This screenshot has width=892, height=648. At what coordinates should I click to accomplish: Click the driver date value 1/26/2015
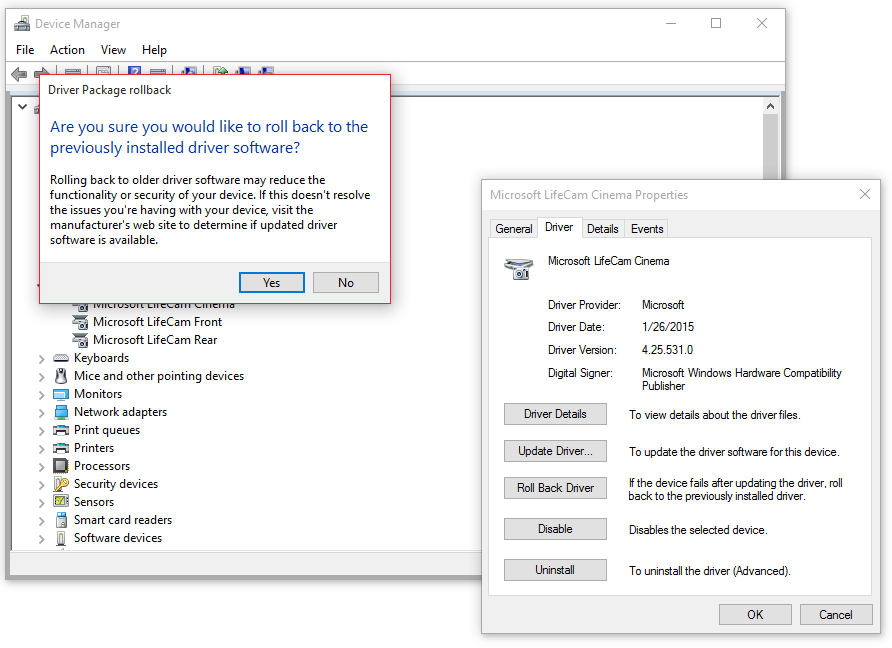pos(668,327)
